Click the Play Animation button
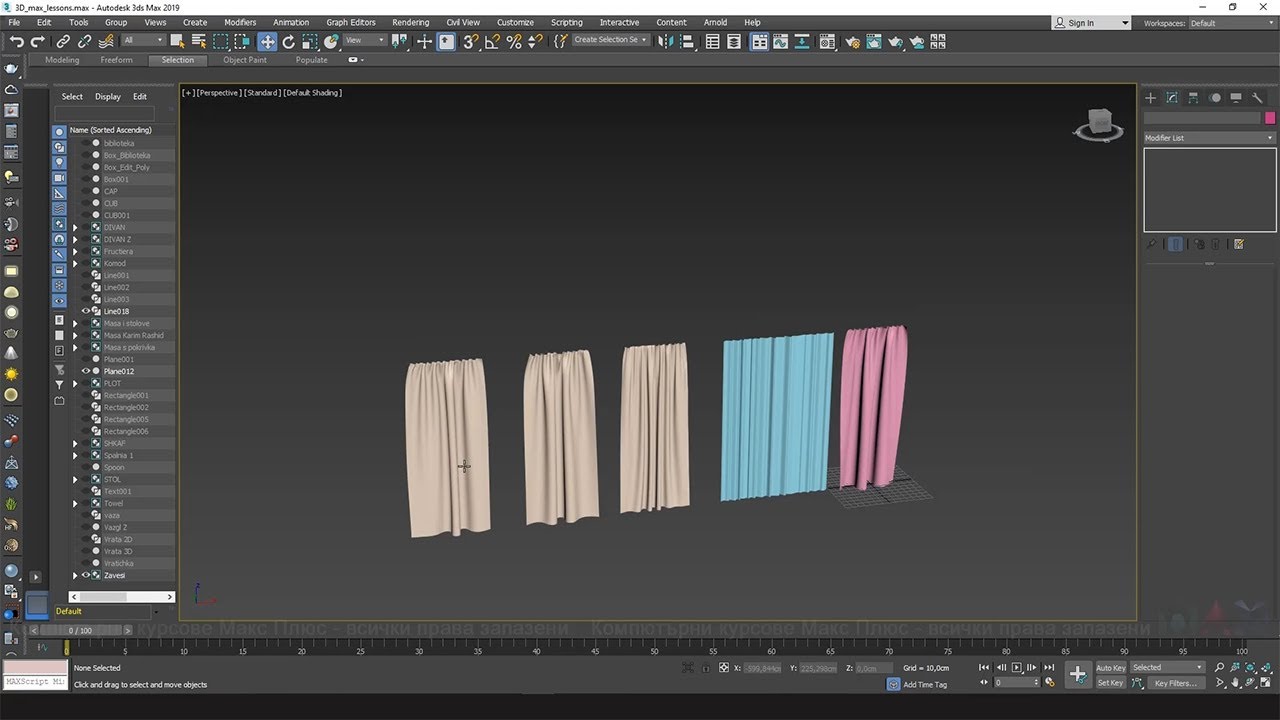The image size is (1280, 720). pos(1017,667)
